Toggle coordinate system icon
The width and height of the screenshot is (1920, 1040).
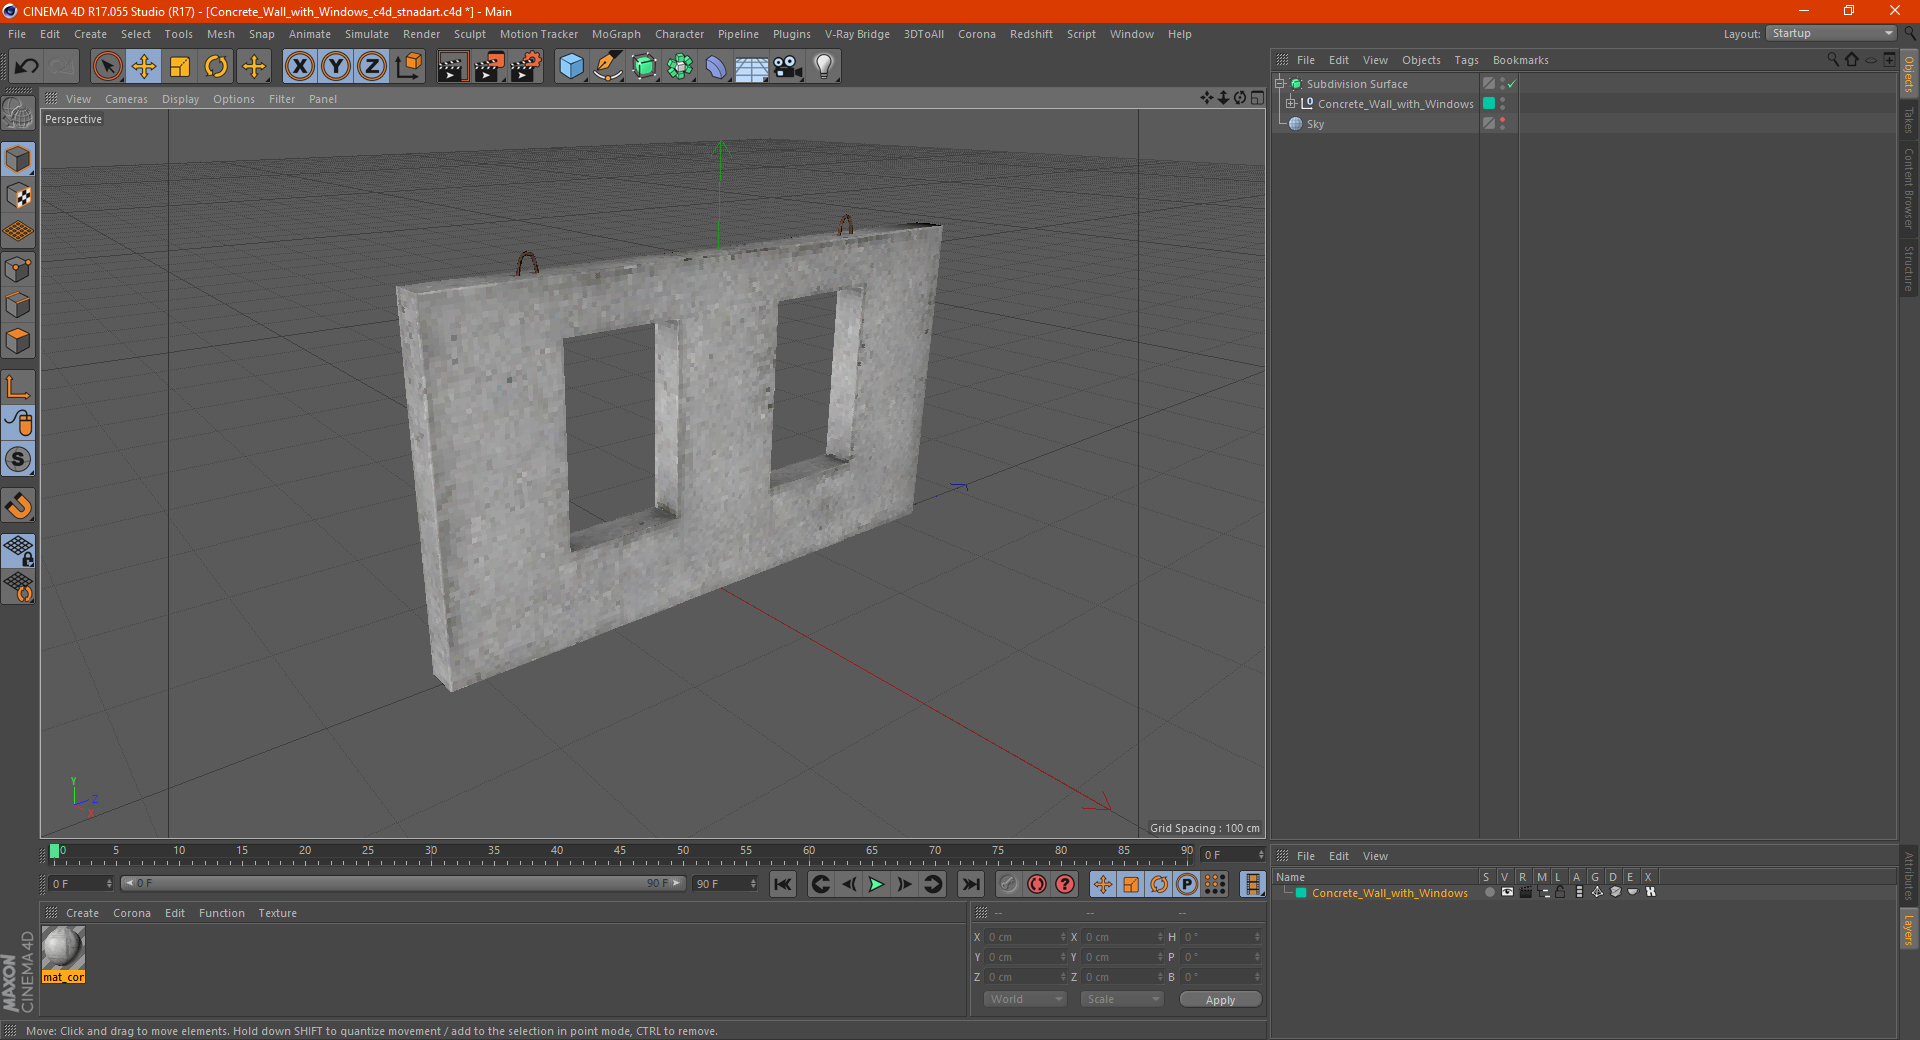point(409,67)
